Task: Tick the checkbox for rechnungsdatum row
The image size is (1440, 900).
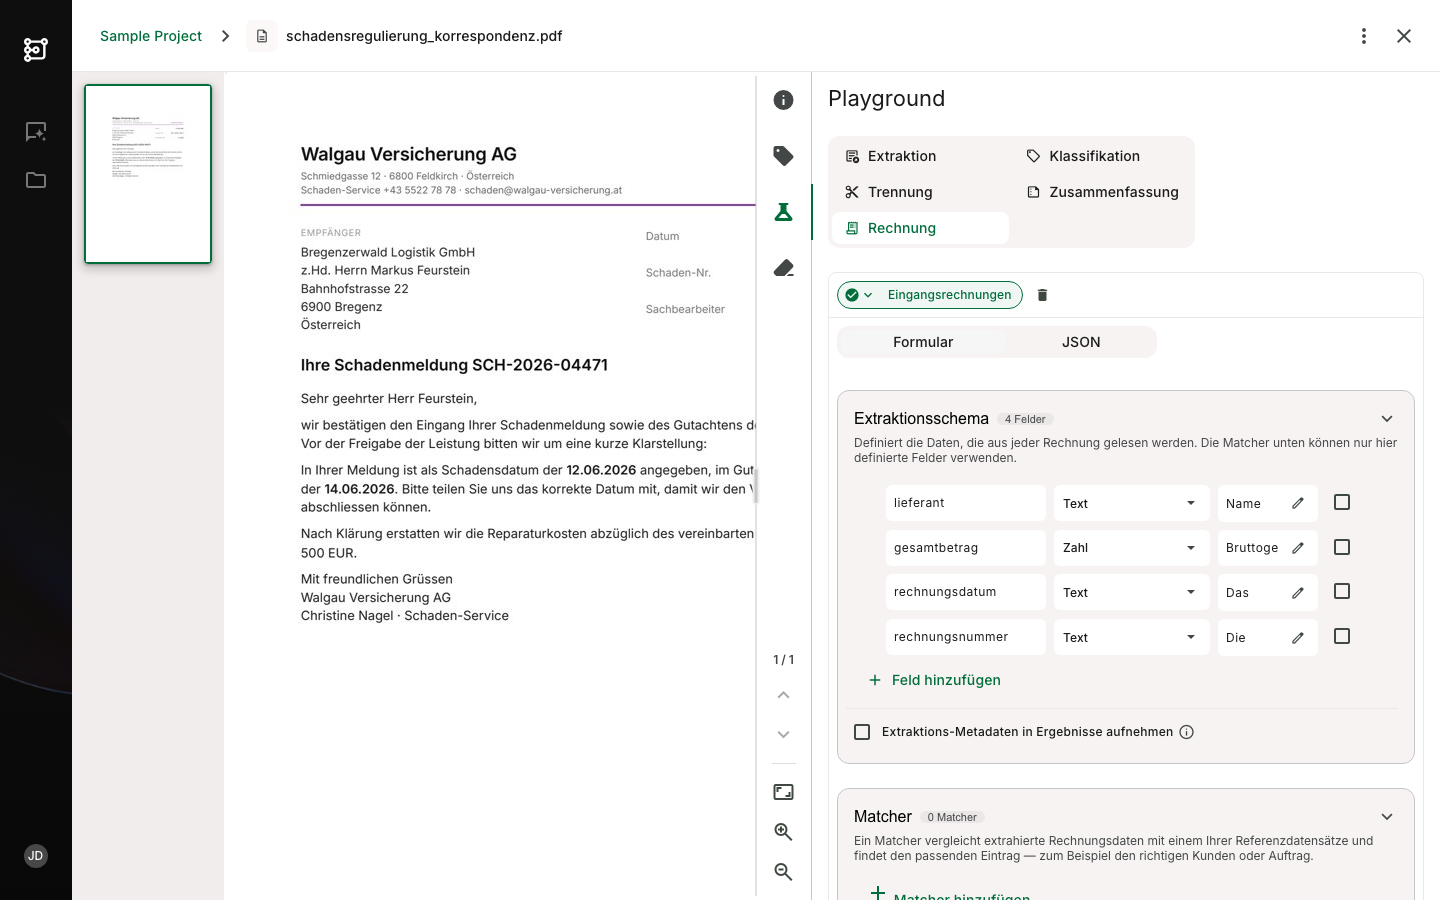Action: point(1342,591)
